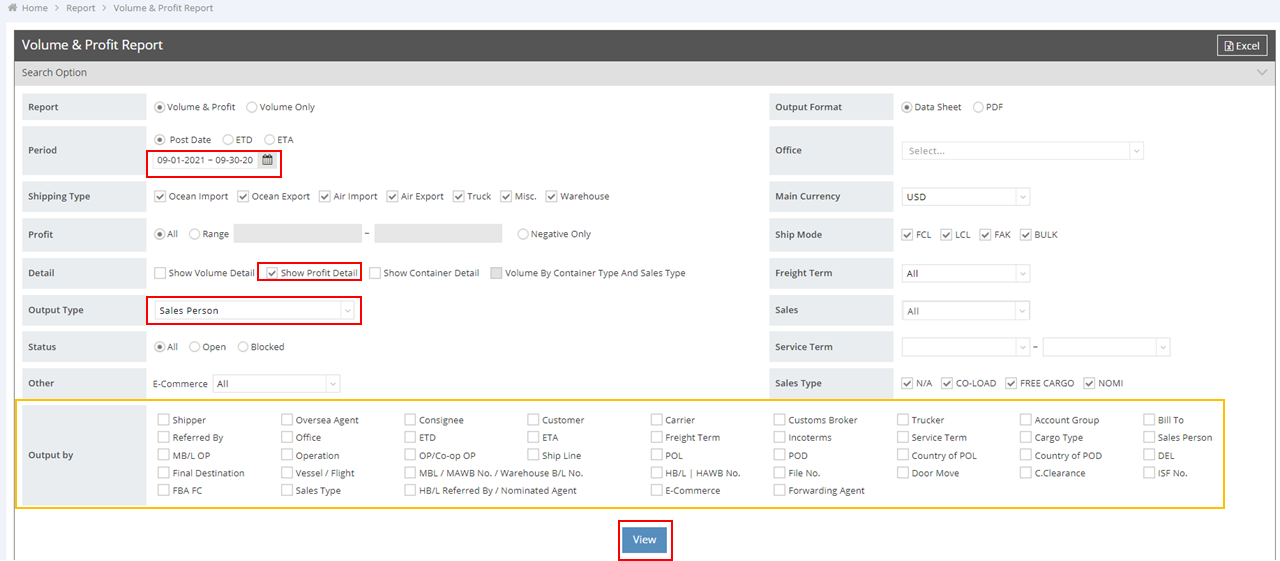
Task: Export report using the Excel button
Action: (1241, 46)
